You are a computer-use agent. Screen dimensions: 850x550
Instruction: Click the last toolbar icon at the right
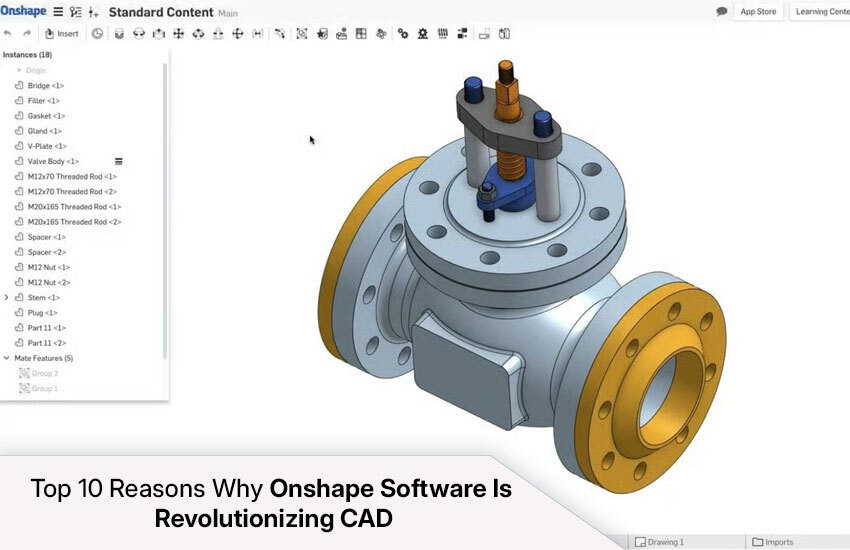pos(504,34)
